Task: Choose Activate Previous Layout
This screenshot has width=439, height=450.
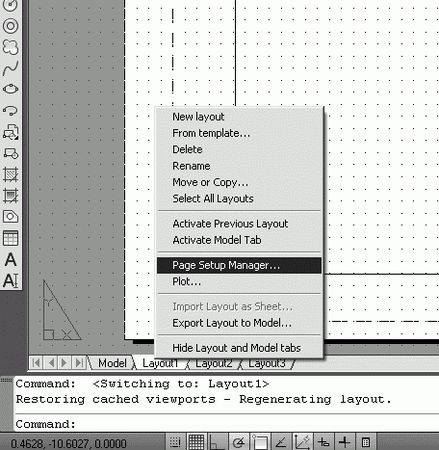Action: [x=239, y=223]
